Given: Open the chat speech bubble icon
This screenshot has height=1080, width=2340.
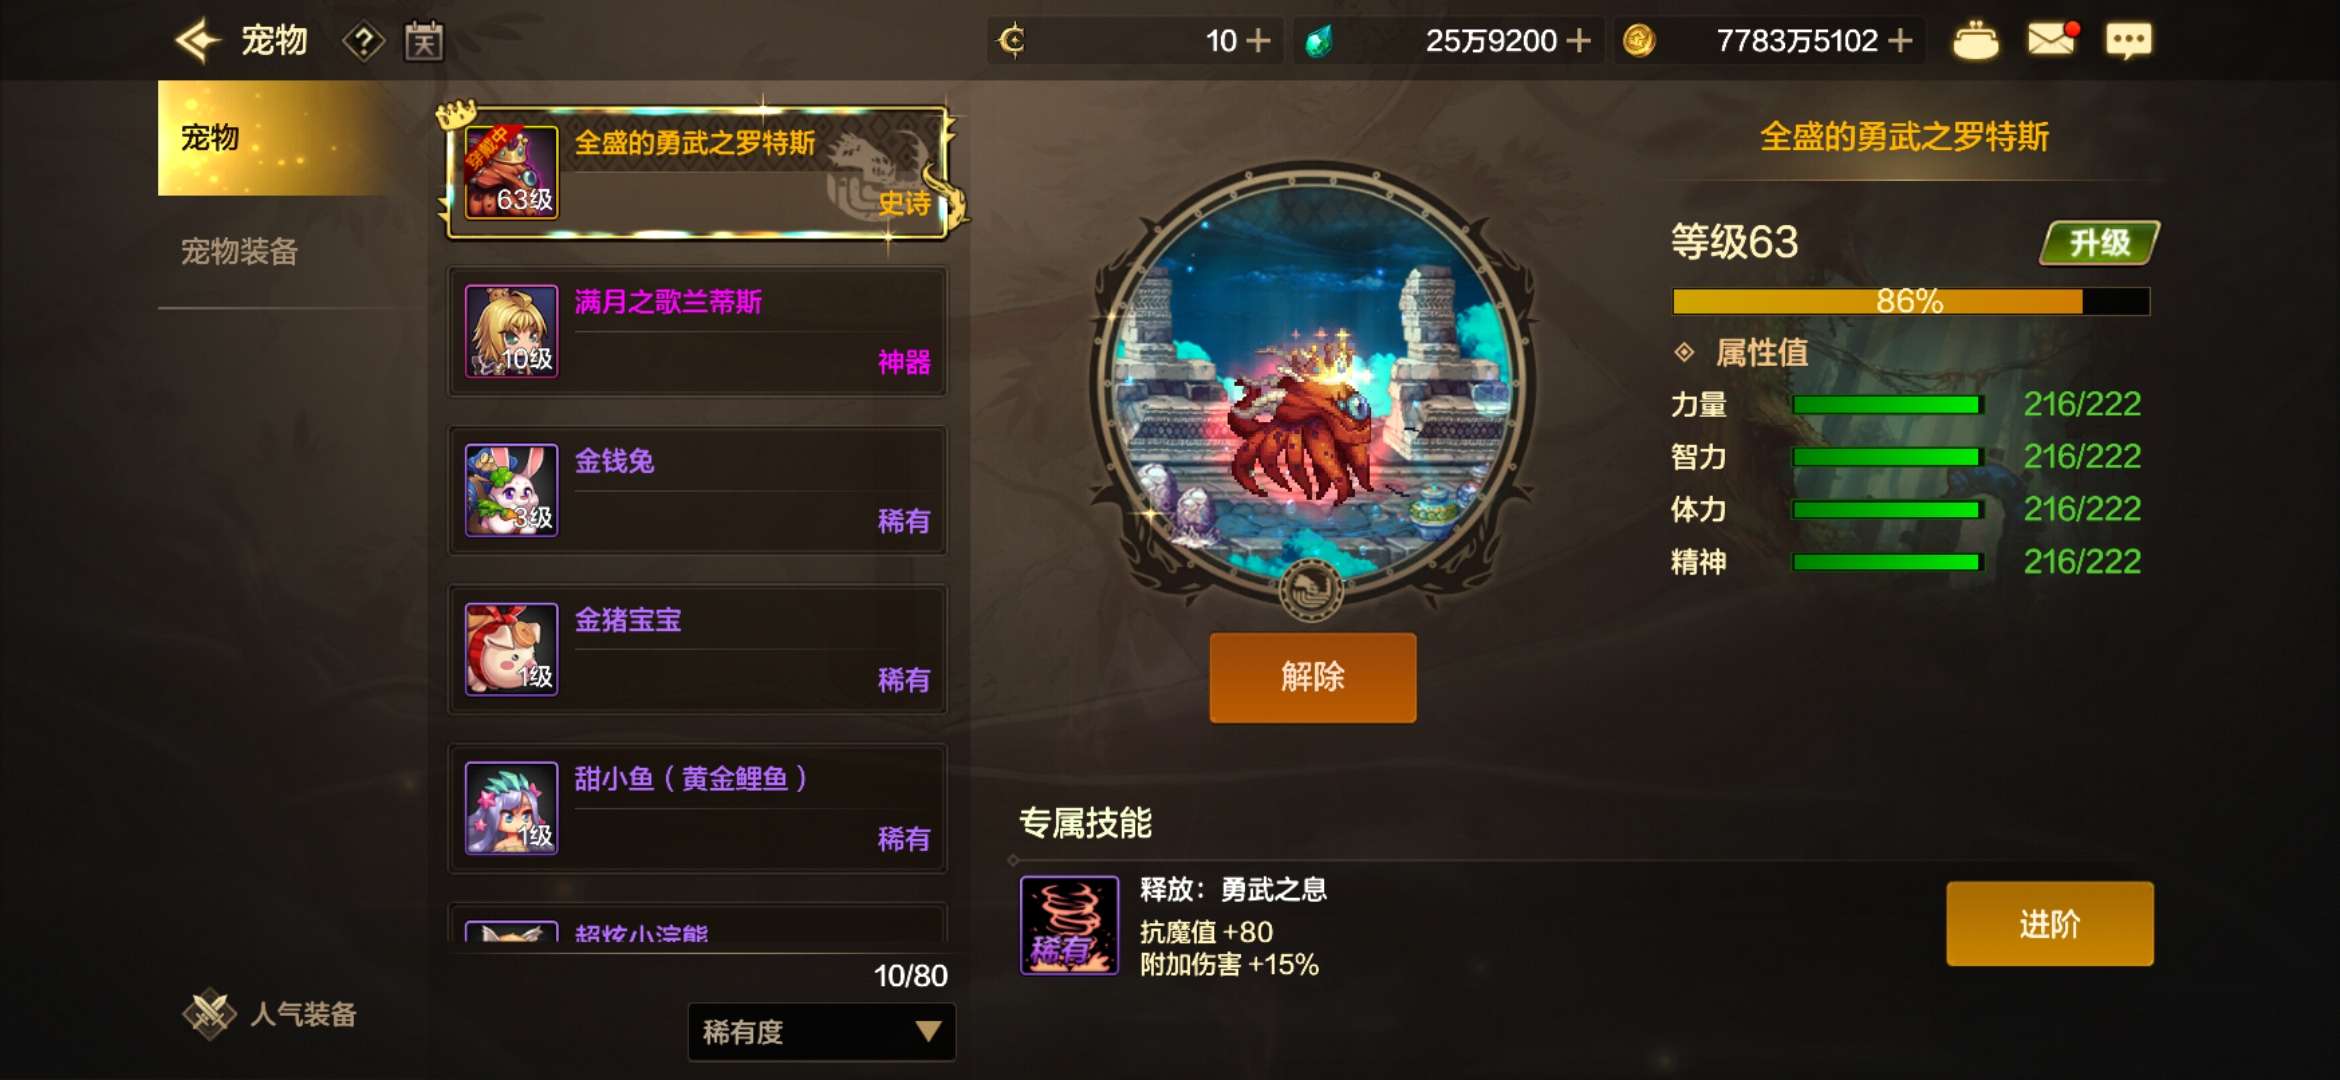Looking at the screenshot, I should click(2128, 41).
